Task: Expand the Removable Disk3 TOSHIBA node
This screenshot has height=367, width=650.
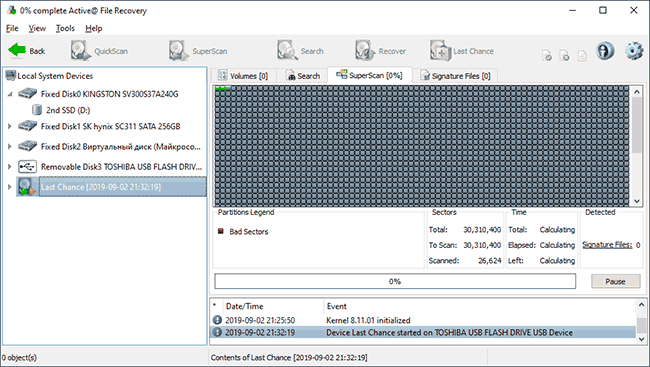Action: pos(10,167)
